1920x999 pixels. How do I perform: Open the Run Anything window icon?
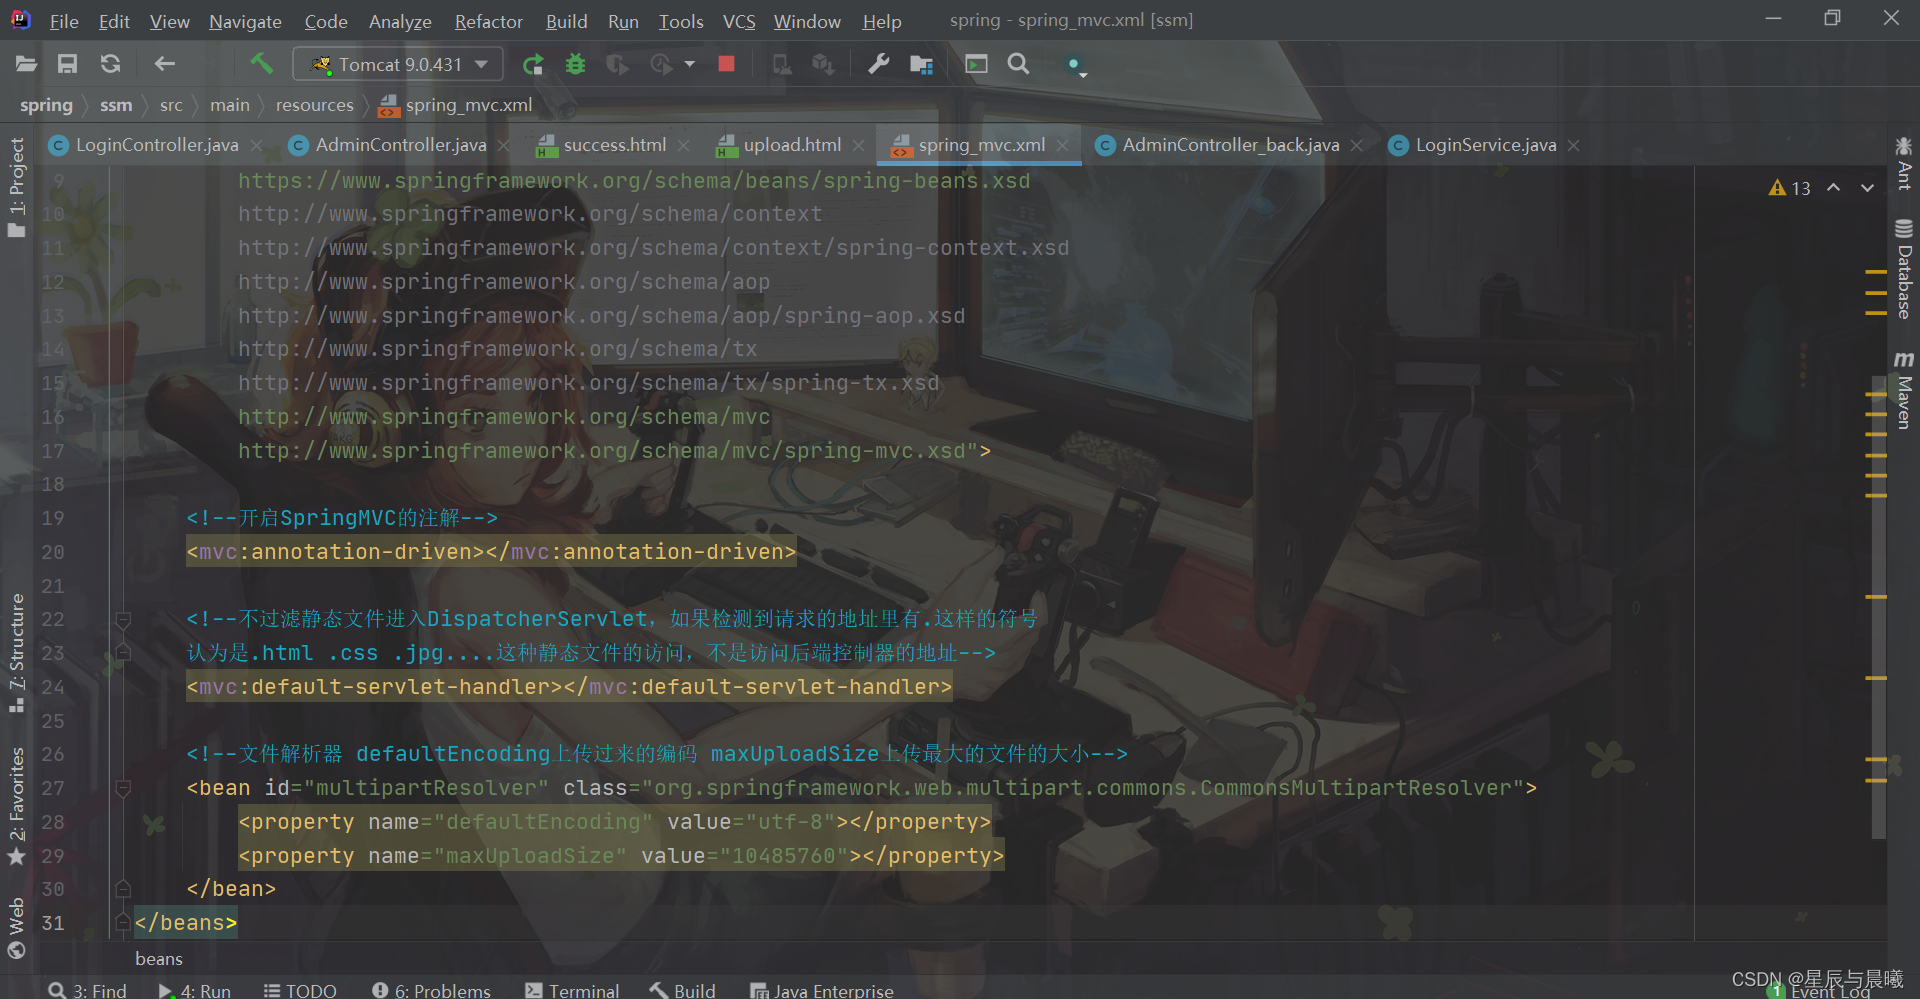(x=976, y=64)
